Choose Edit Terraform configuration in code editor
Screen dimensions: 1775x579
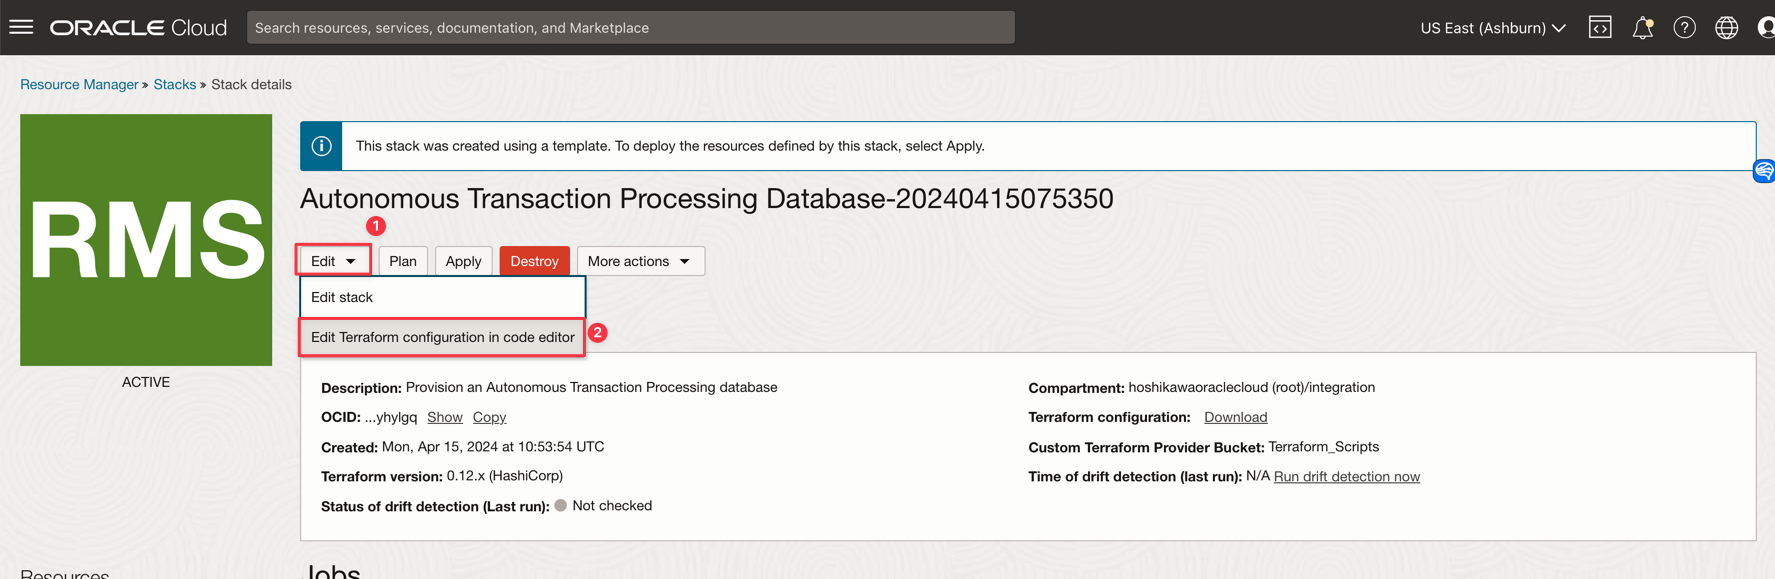442,337
